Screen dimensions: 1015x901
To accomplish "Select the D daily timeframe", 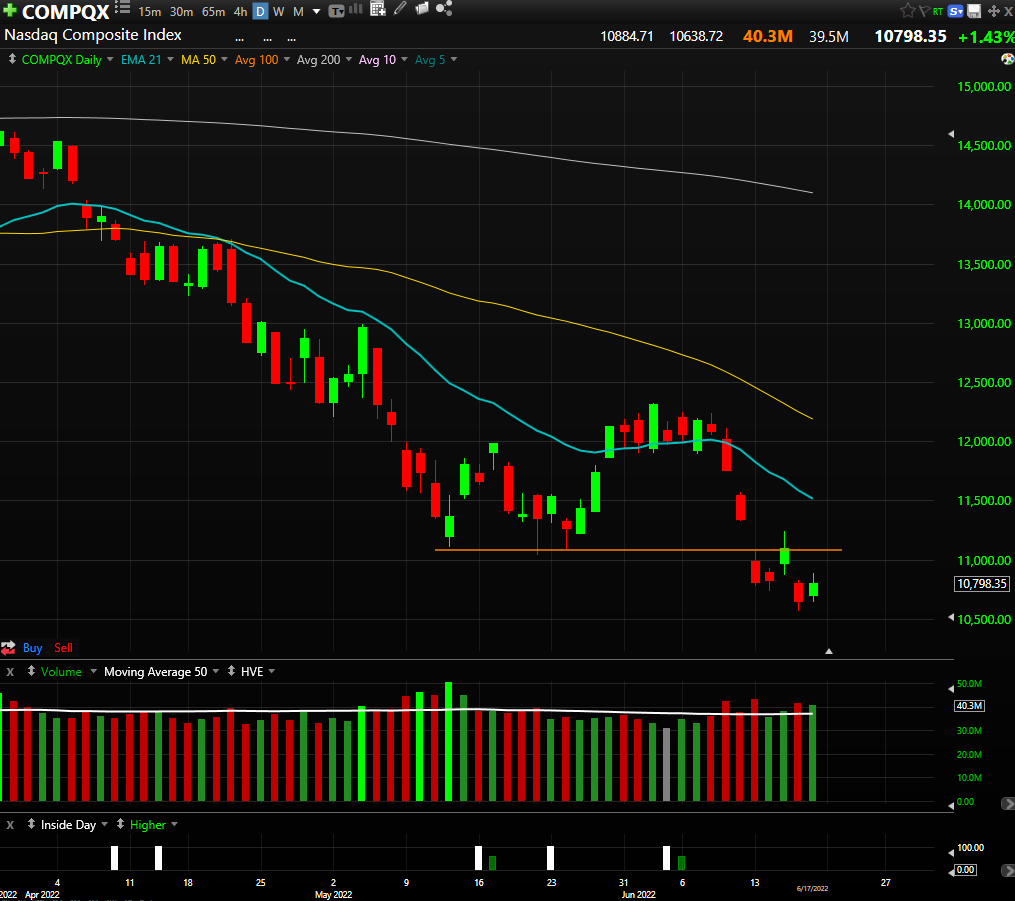I will [x=260, y=12].
